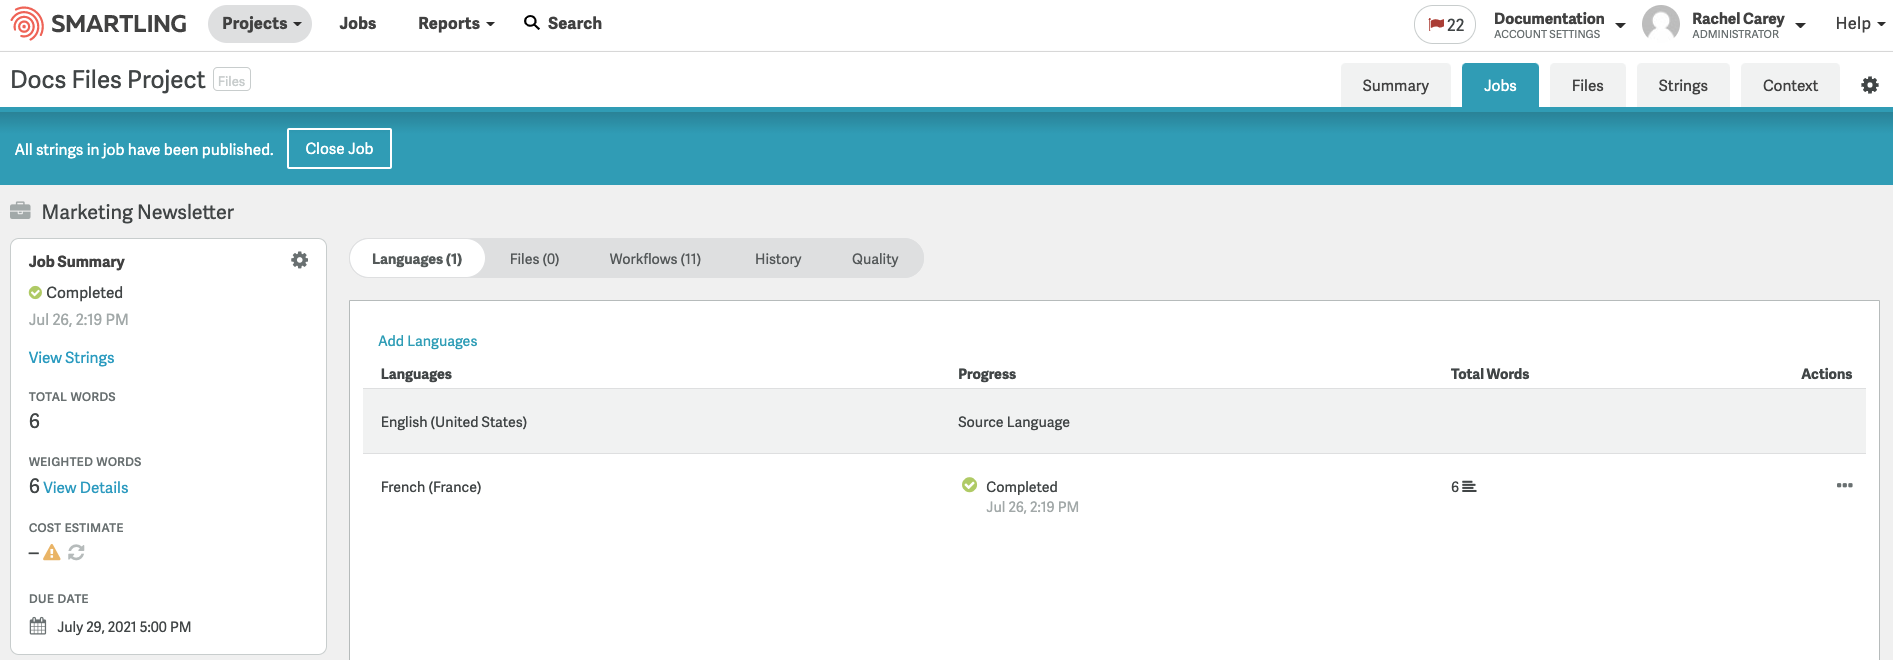
Task: Refresh the cost estimate
Action: (76, 552)
